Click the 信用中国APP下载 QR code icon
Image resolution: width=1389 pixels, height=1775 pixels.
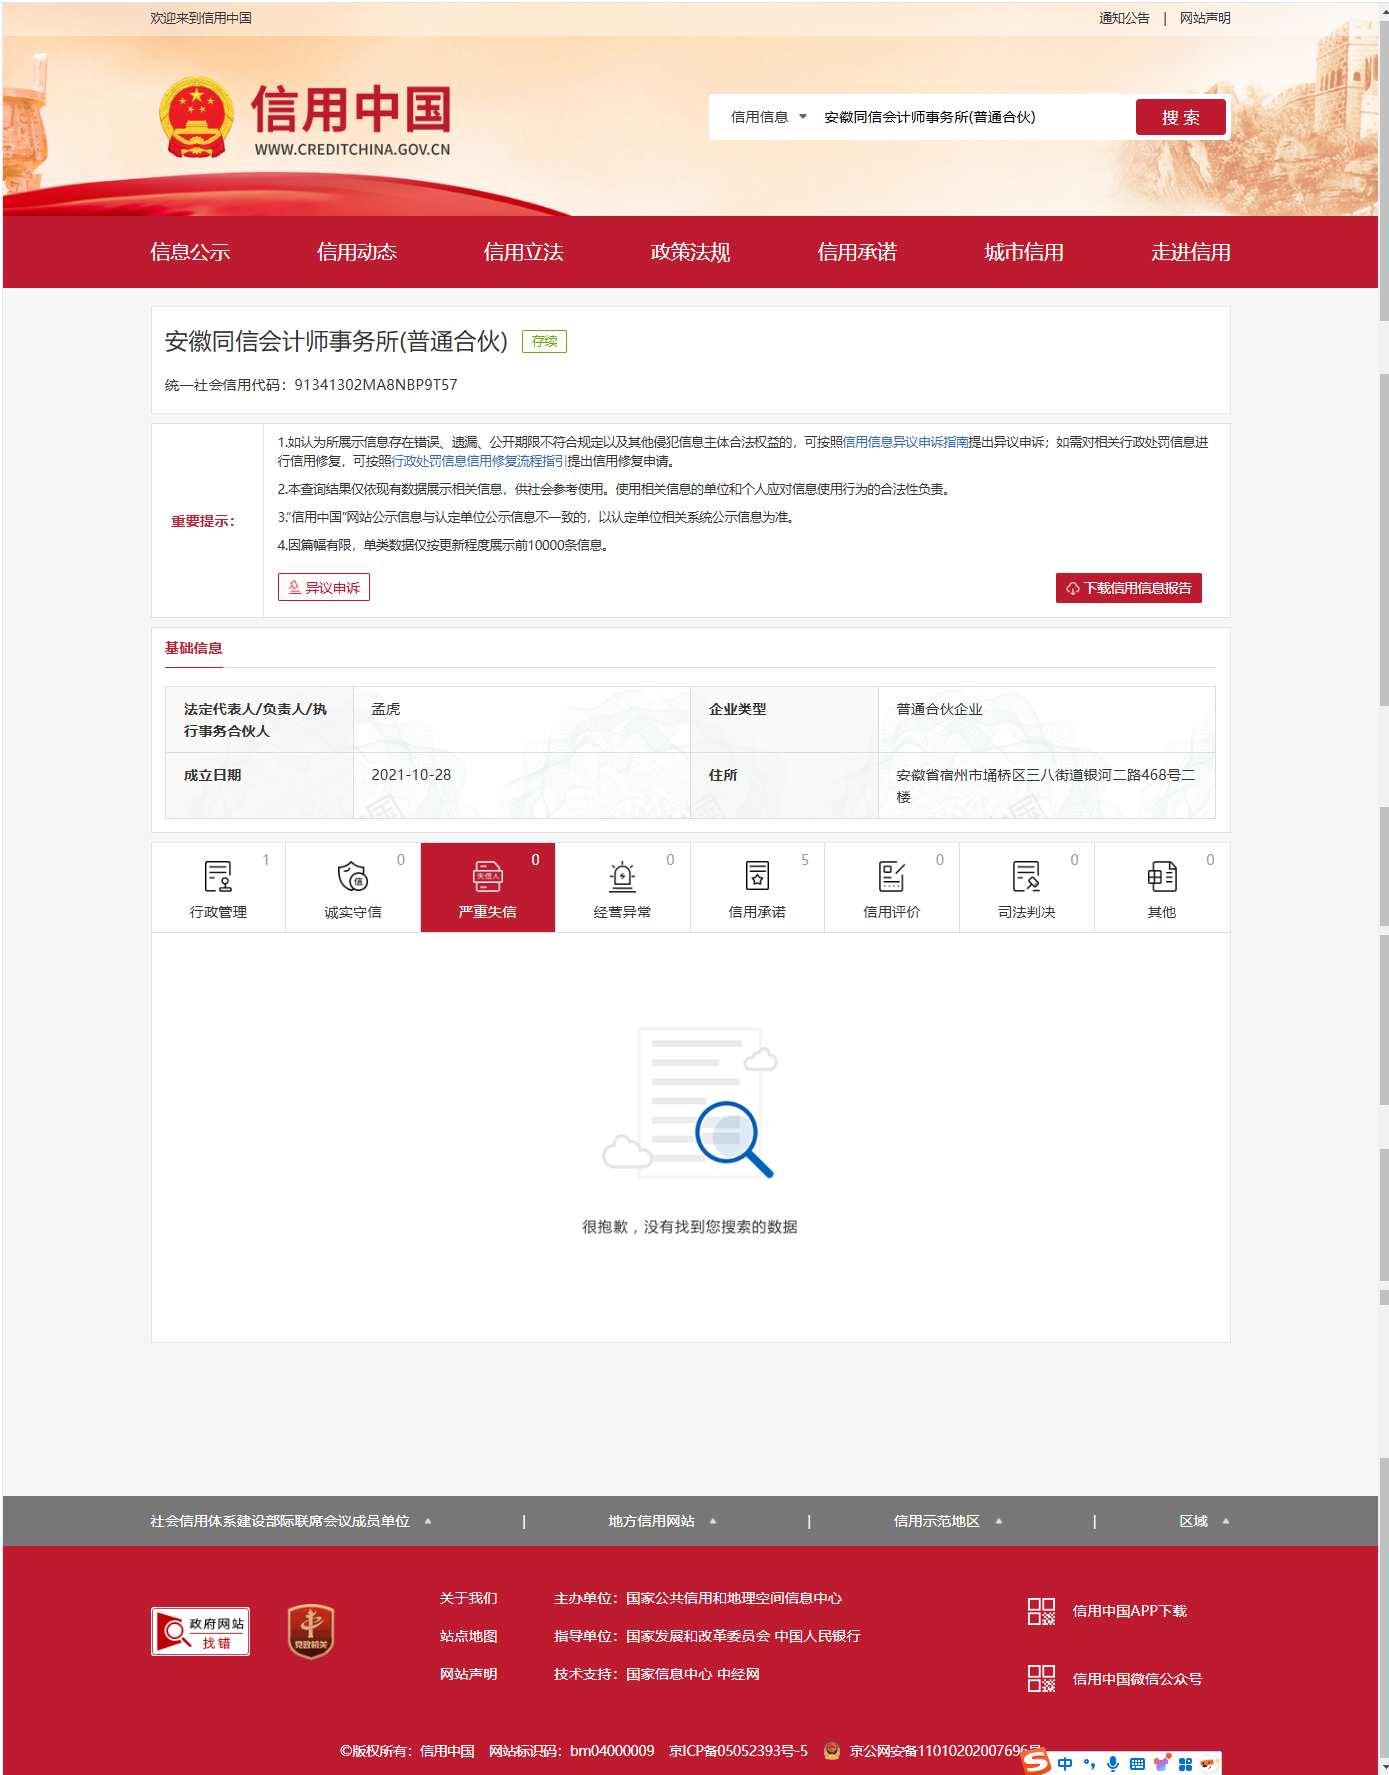coord(1041,1611)
